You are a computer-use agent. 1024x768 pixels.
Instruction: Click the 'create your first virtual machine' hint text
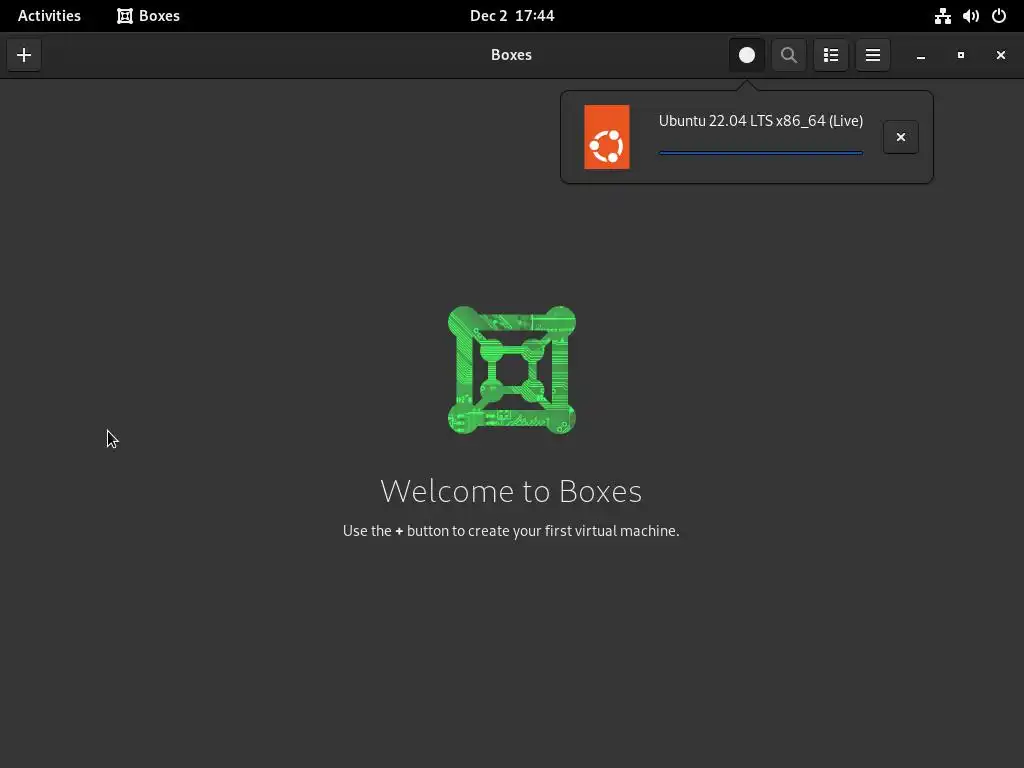tap(511, 531)
